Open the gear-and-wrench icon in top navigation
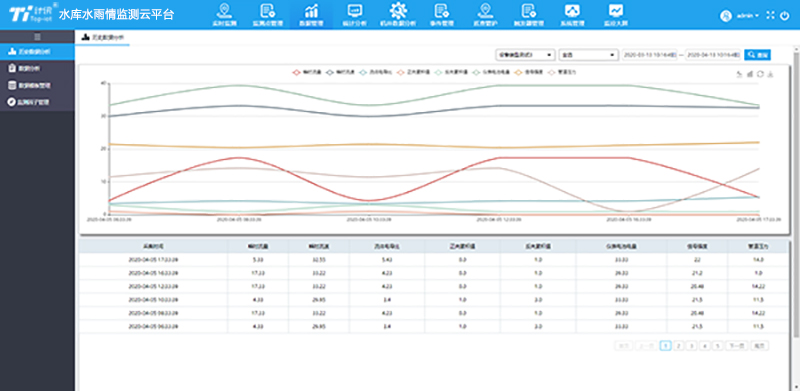This screenshot has width=800, height=391. click(398, 14)
